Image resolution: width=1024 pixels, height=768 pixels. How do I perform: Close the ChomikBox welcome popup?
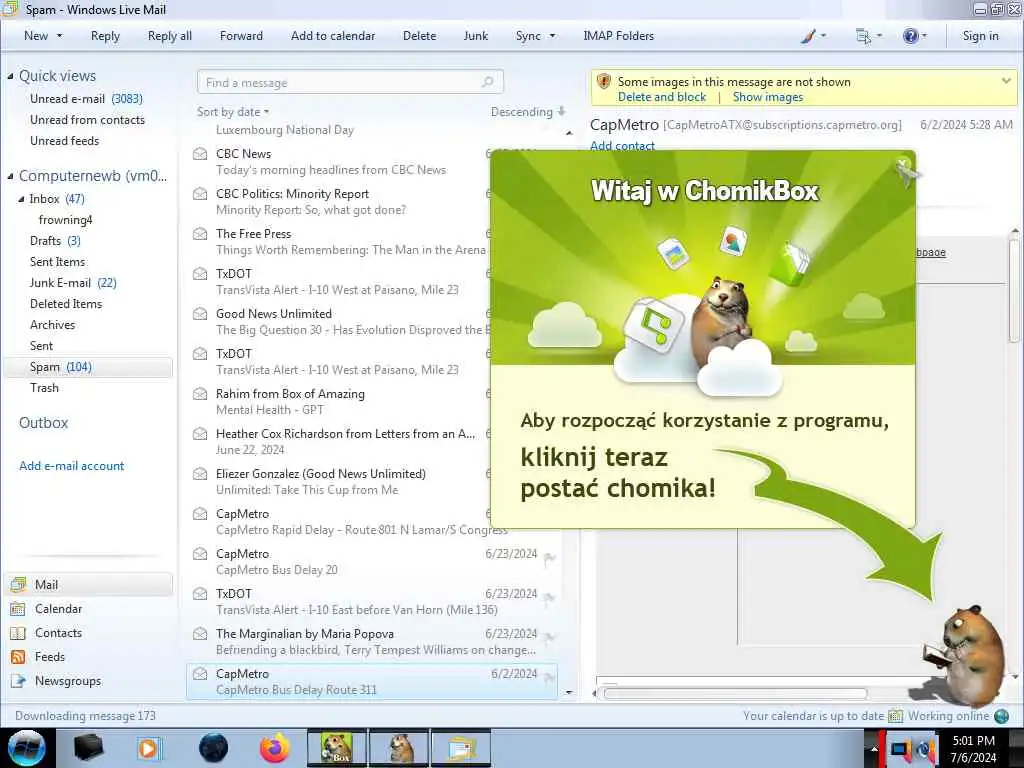point(903,163)
